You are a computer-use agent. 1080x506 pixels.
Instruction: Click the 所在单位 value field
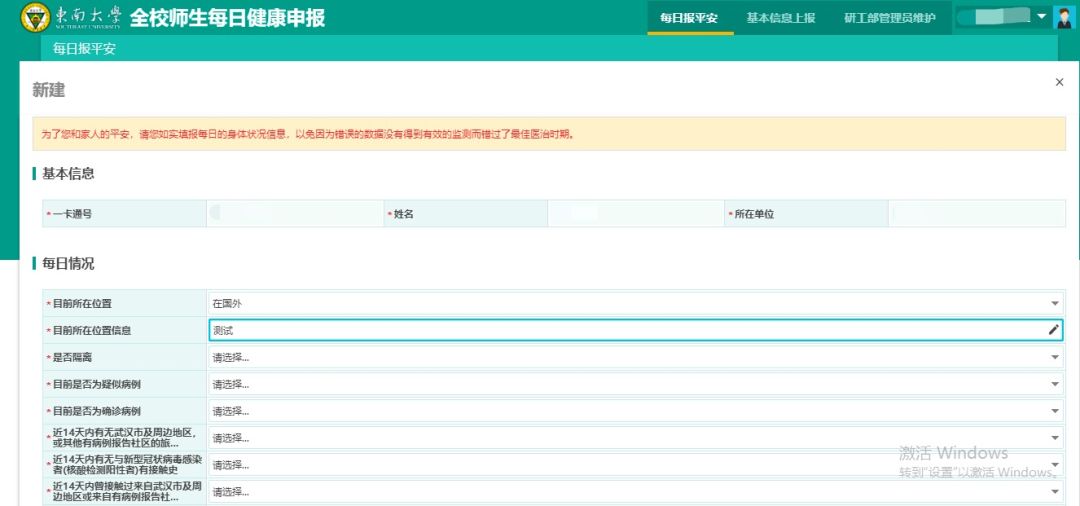click(977, 213)
